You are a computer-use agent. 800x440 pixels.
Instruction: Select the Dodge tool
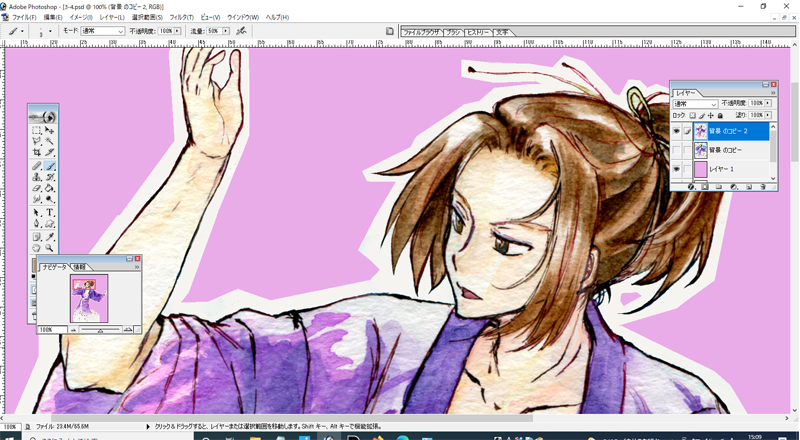pos(49,199)
